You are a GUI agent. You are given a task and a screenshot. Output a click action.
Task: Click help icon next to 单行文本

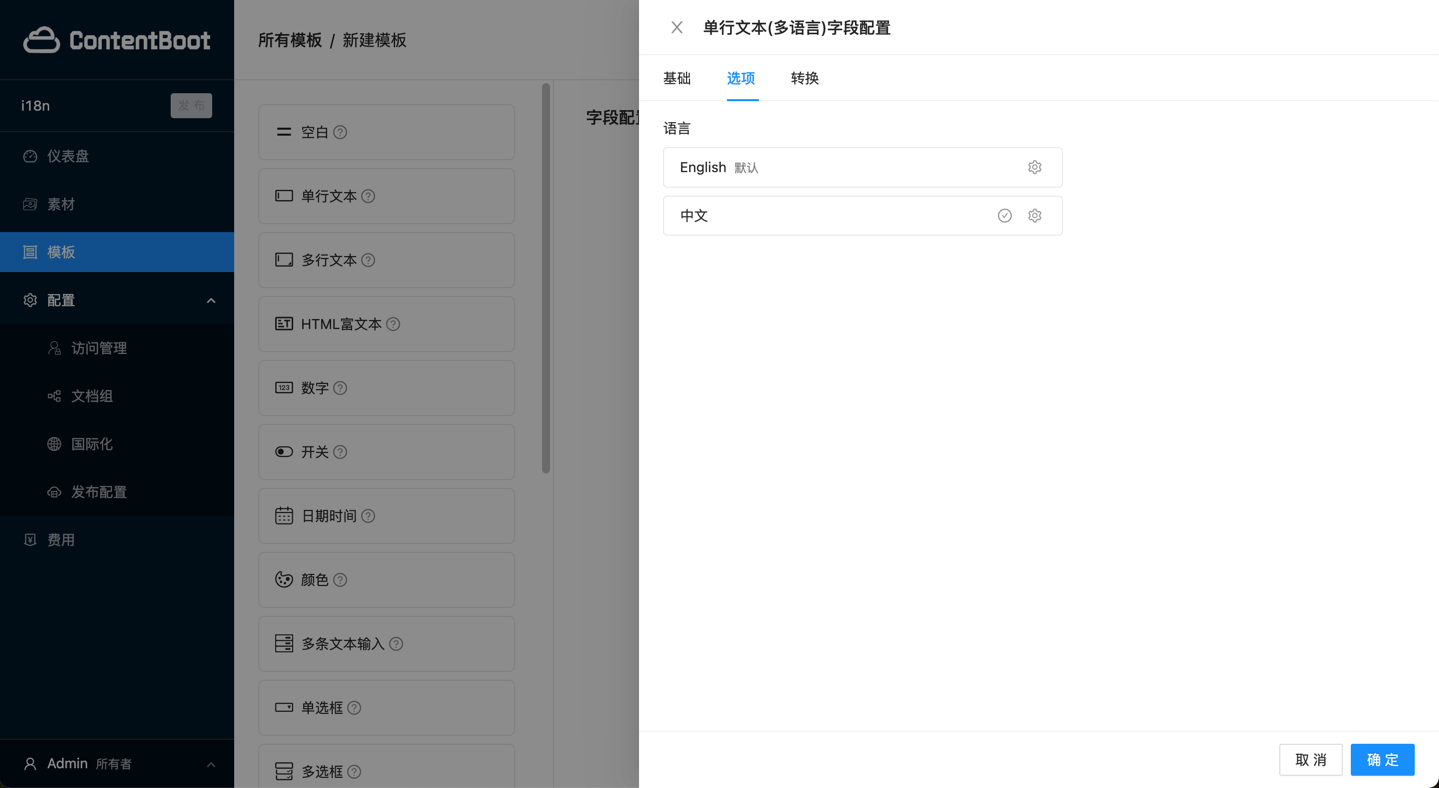(x=368, y=196)
